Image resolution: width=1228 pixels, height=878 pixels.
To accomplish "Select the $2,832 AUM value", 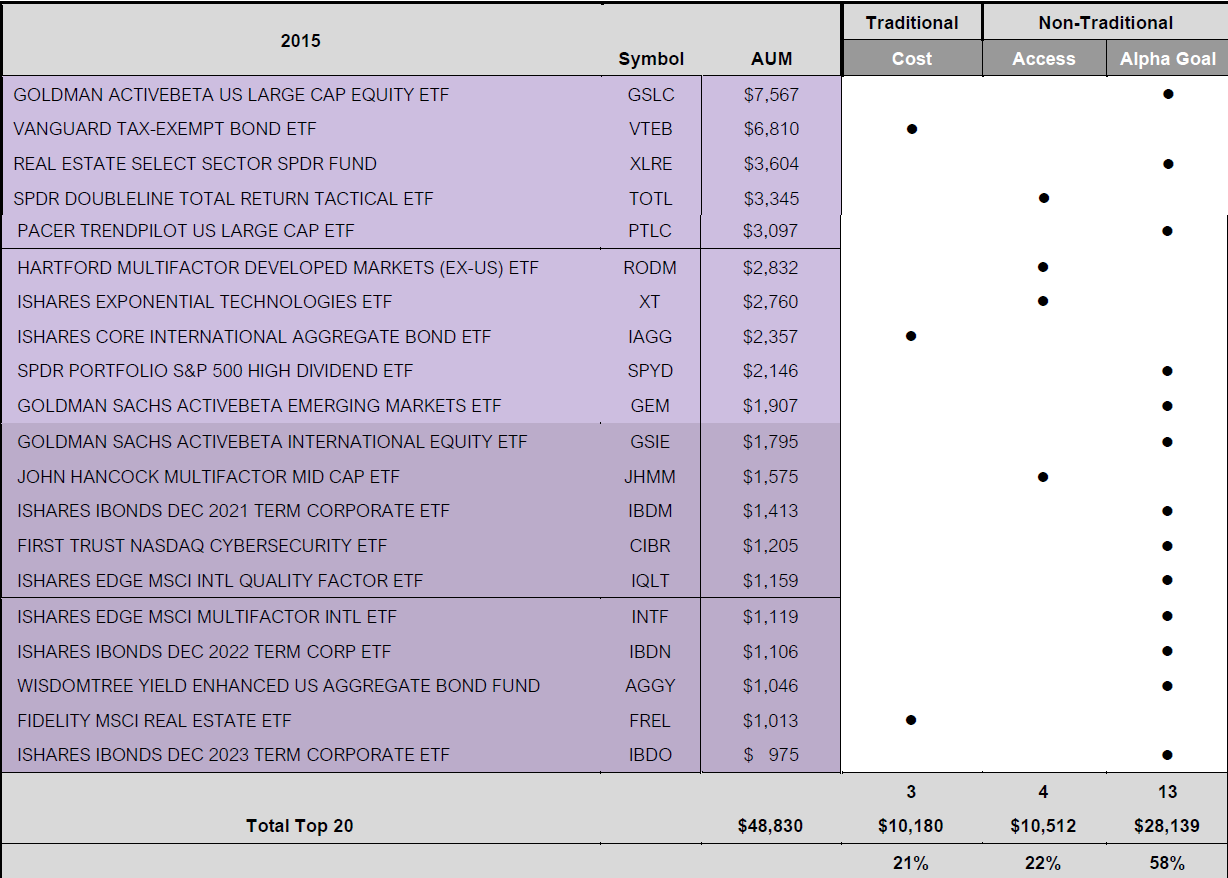I will (x=770, y=268).
